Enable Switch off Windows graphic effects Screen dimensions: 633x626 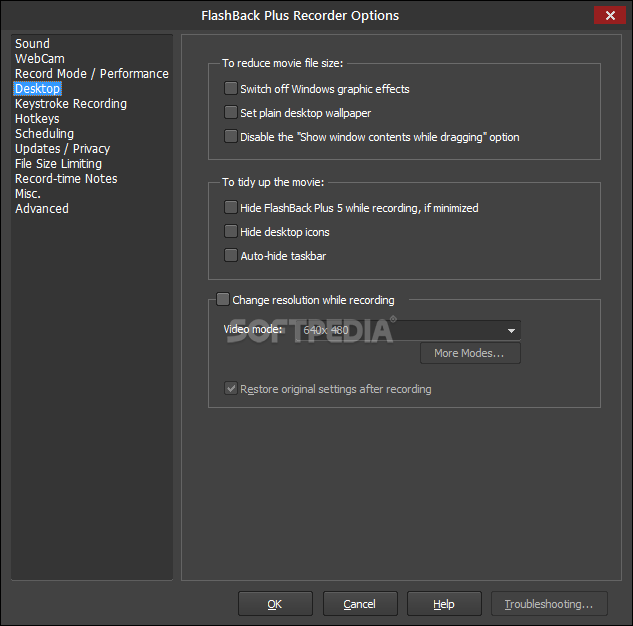click(231, 88)
